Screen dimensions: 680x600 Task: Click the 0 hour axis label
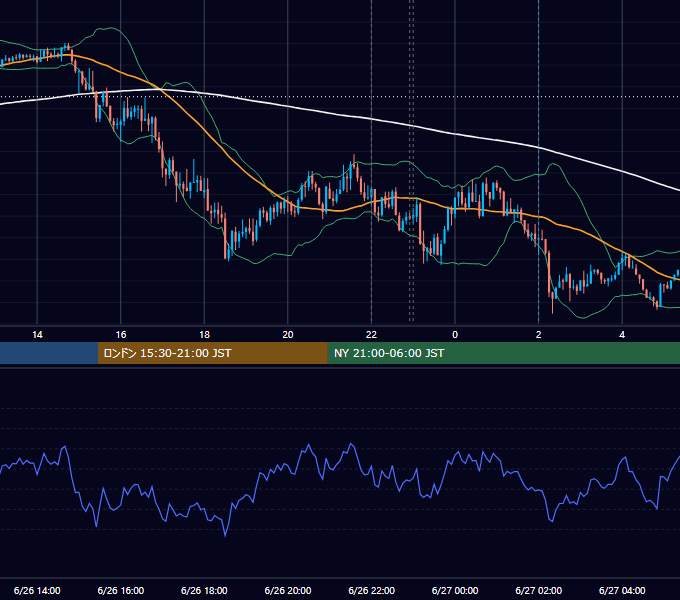(455, 335)
